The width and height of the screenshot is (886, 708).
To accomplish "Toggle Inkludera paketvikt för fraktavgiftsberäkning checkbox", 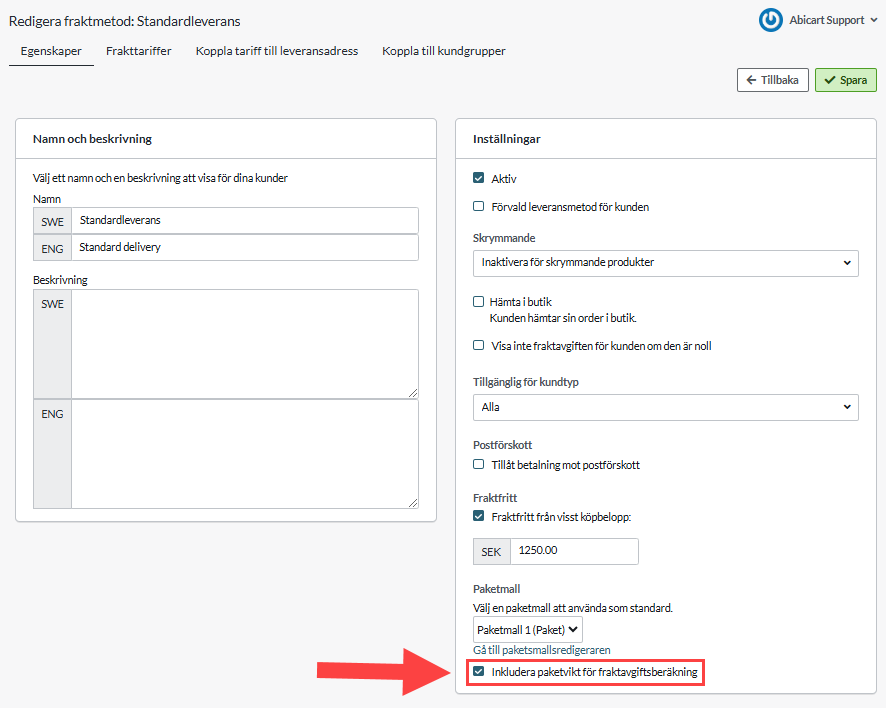I will pos(480,672).
